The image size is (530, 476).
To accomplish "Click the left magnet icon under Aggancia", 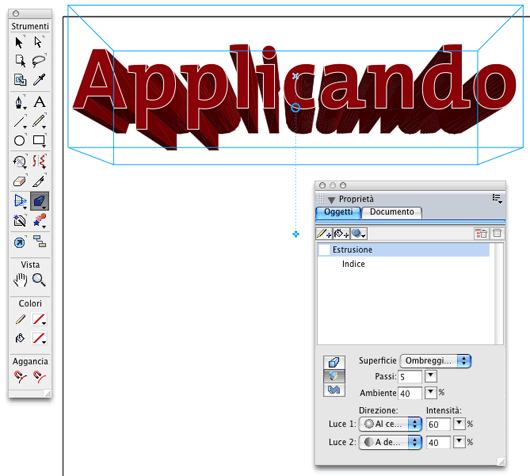I will click(20, 377).
